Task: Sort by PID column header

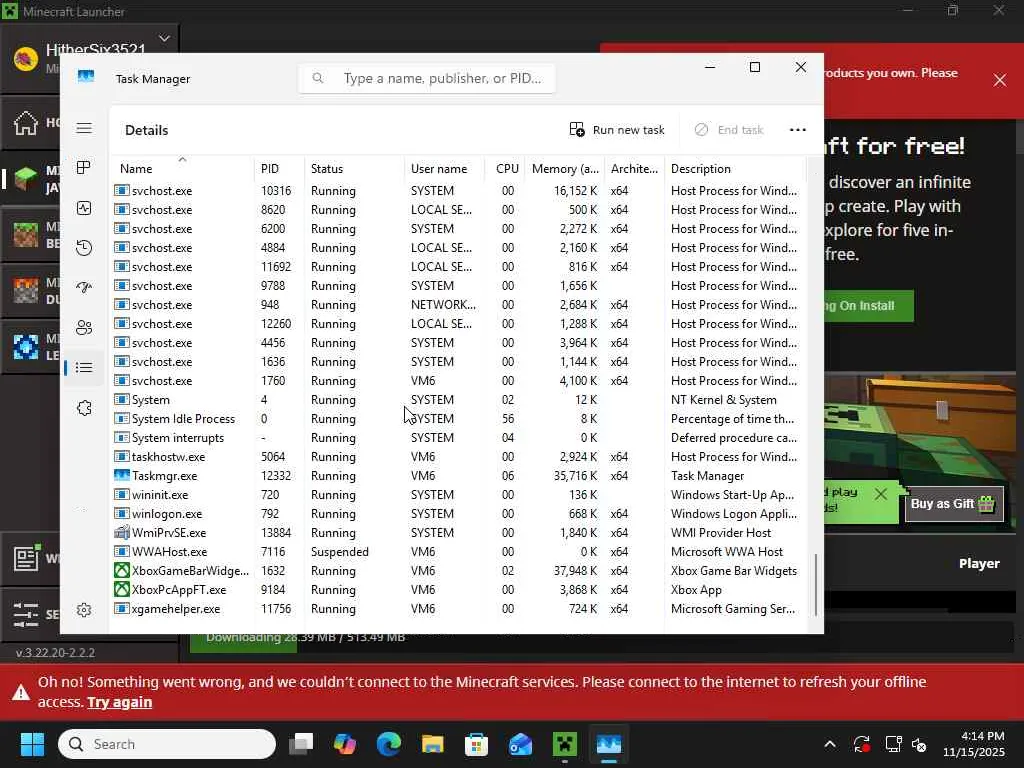Action: (x=279, y=168)
